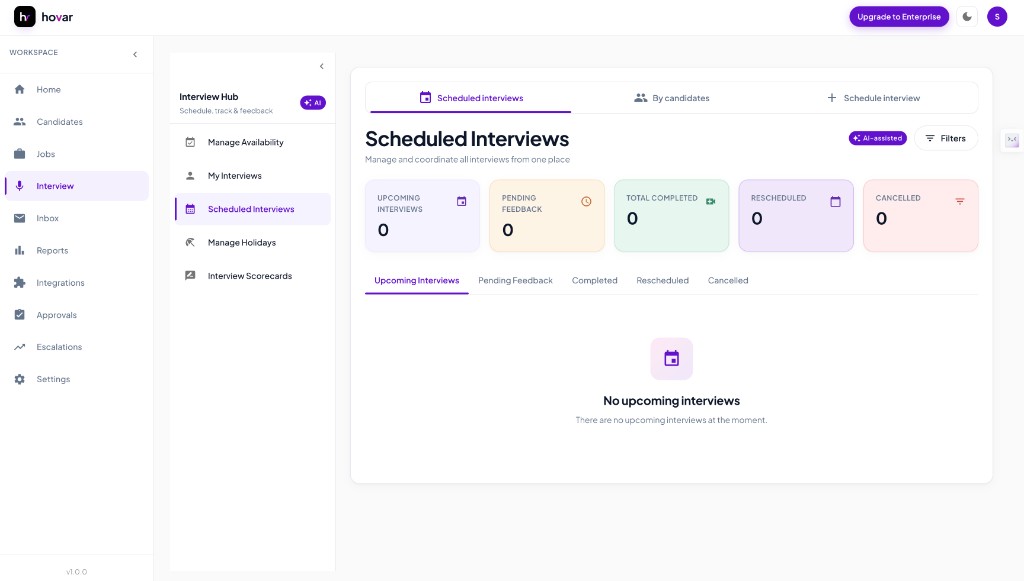Click the side panel toggle at right edge
The height and width of the screenshot is (581, 1024).
pyautogui.click(x=1012, y=140)
